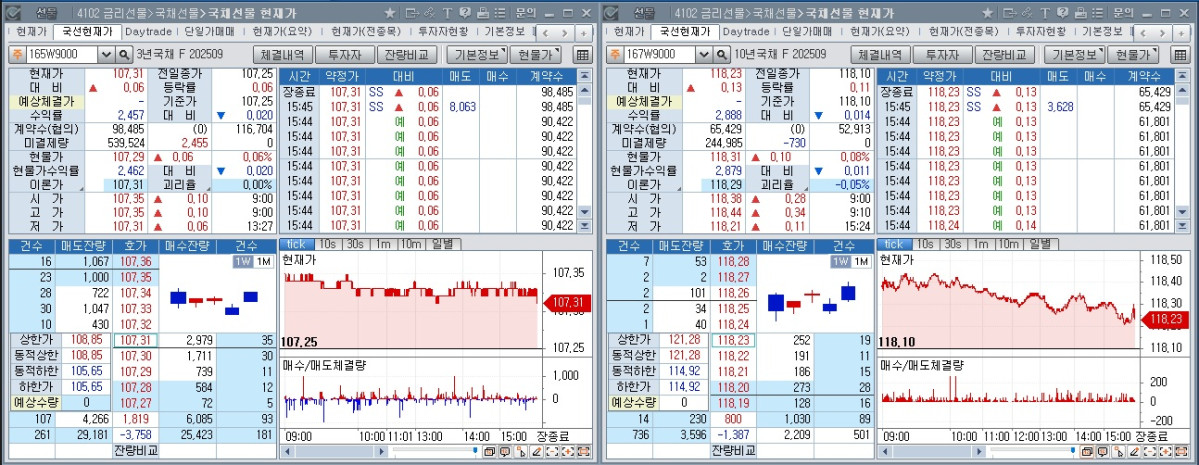
Task: Click 잔량비교 link under left order book
Action: click(x=135, y=450)
